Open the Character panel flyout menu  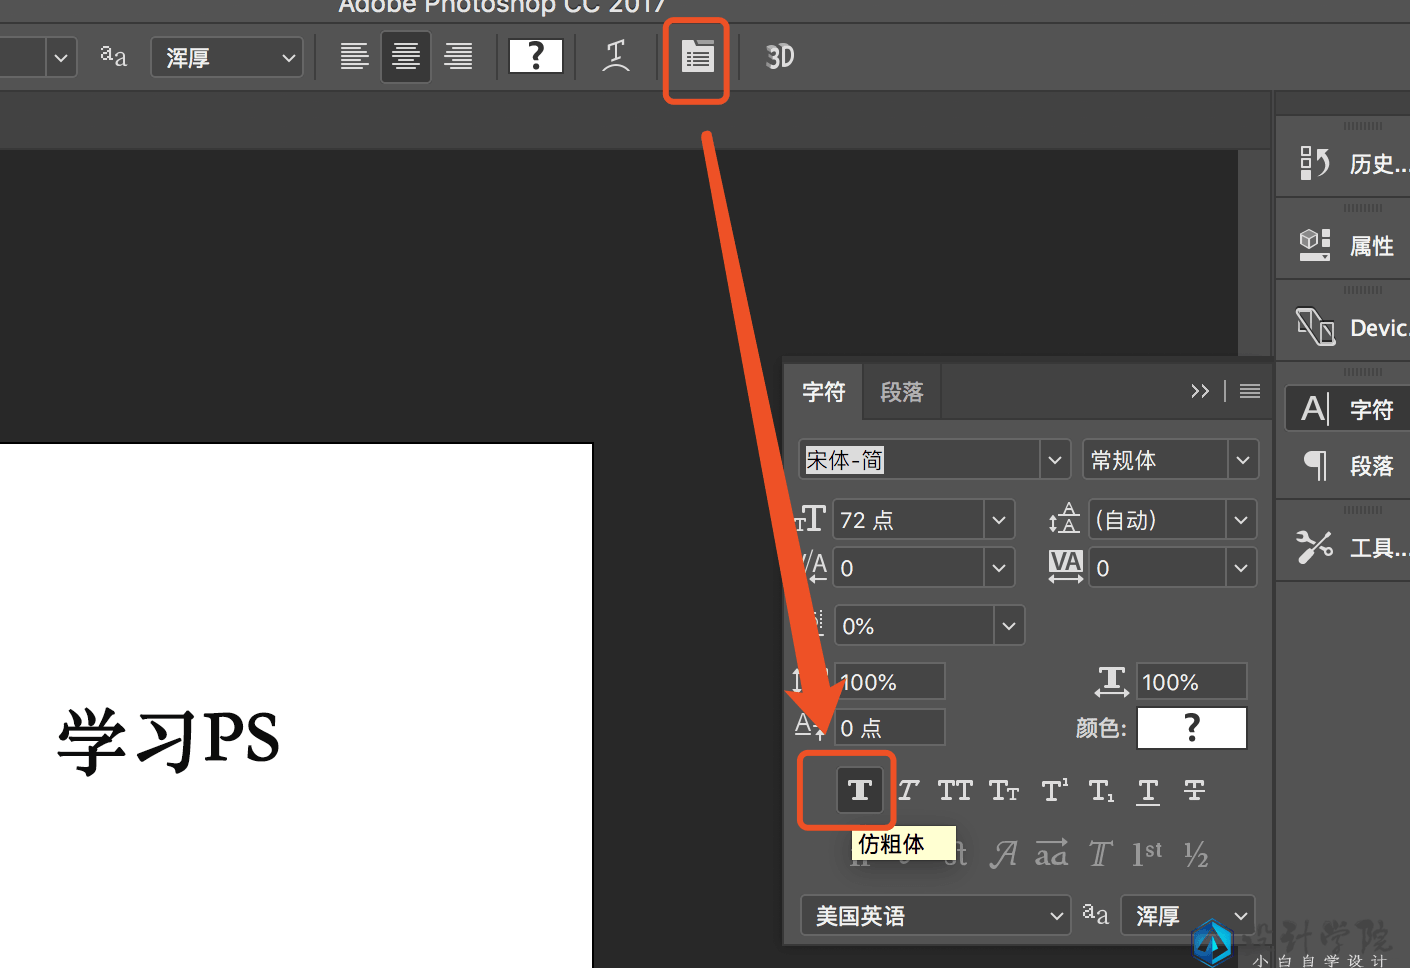click(1250, 391)
